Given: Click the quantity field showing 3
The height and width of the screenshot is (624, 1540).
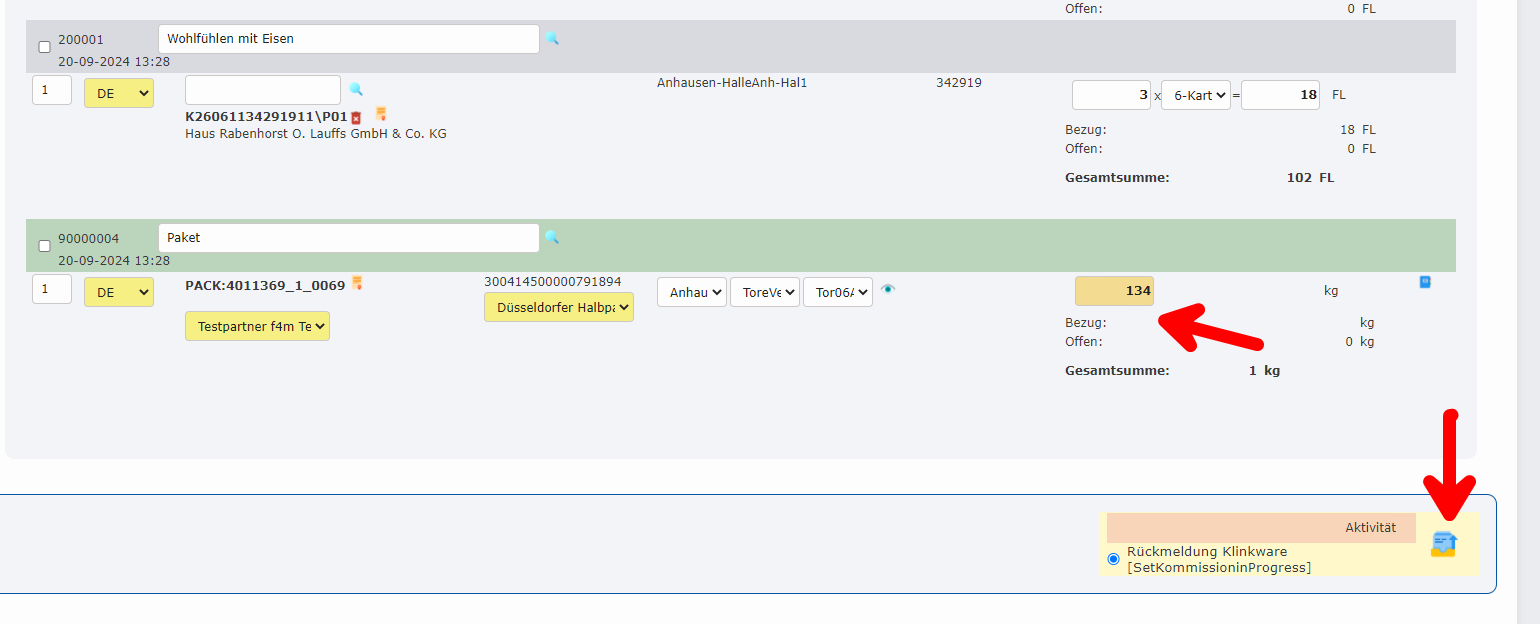Looking at the screenshot, I should (x=1111, y=95).
